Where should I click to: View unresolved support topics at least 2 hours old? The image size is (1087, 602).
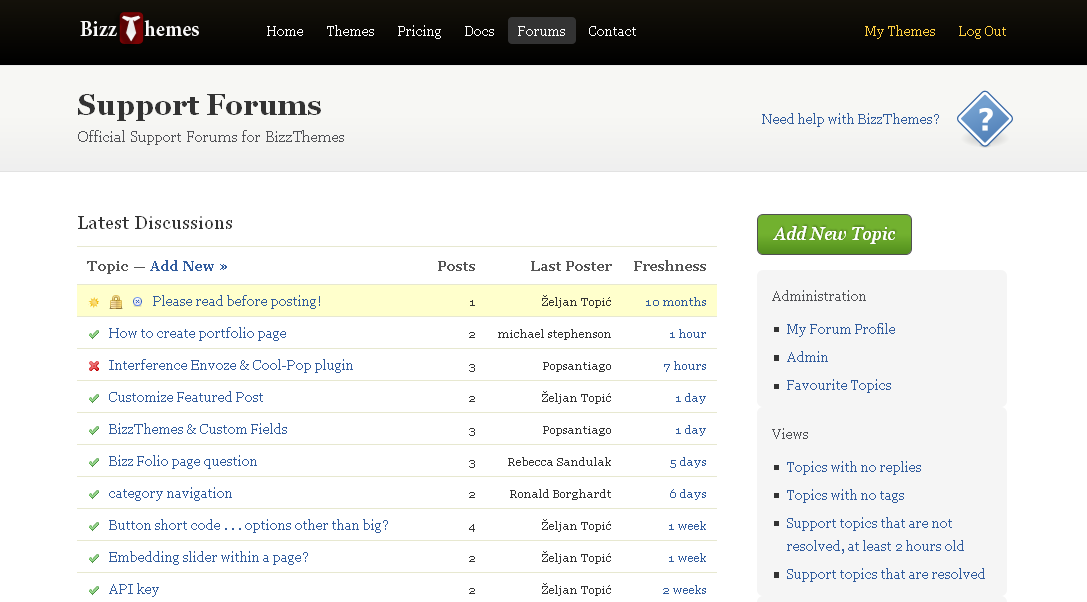875,535
